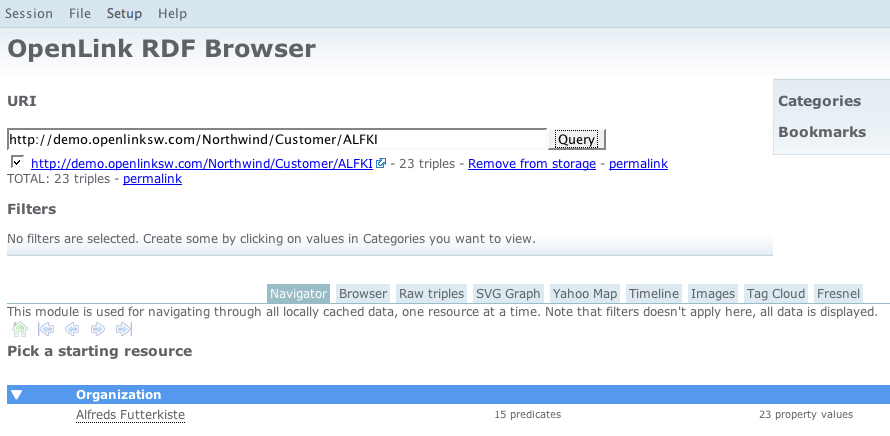This screenshot has width=890, height=436.
Task: Expand the Bookmarks side panel
Action: click(822, 132)
